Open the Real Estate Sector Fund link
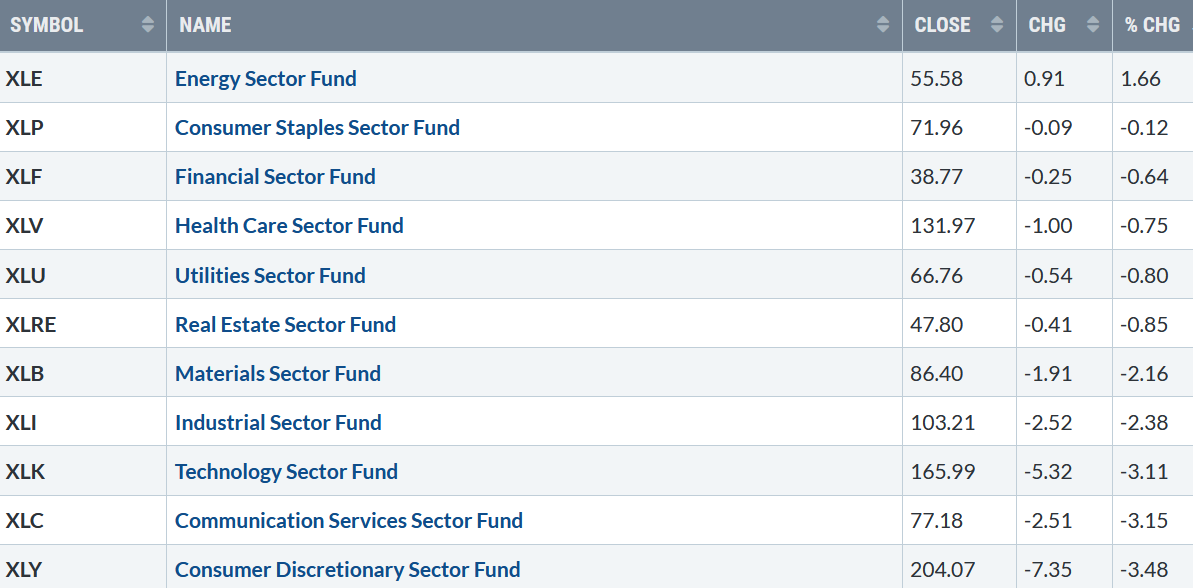Screen dimensions: 1193x588 [285, 325]
